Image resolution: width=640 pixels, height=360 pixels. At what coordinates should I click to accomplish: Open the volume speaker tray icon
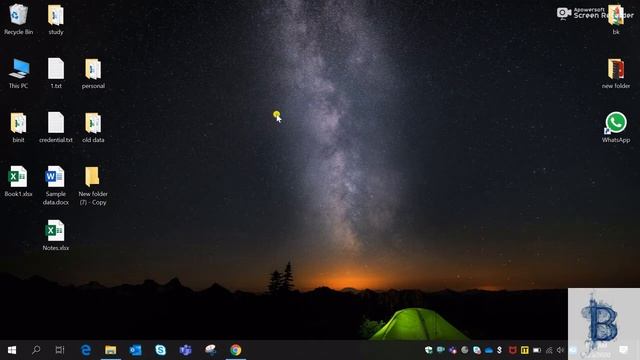point(560,350)
